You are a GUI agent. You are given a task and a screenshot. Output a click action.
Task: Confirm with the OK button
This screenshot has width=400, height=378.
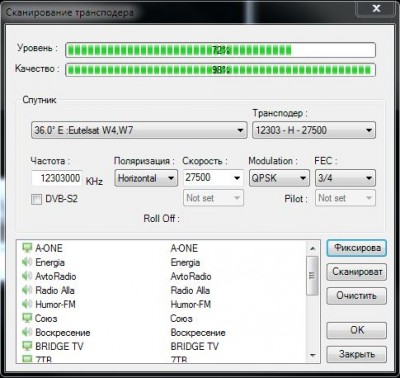point(357,330)
